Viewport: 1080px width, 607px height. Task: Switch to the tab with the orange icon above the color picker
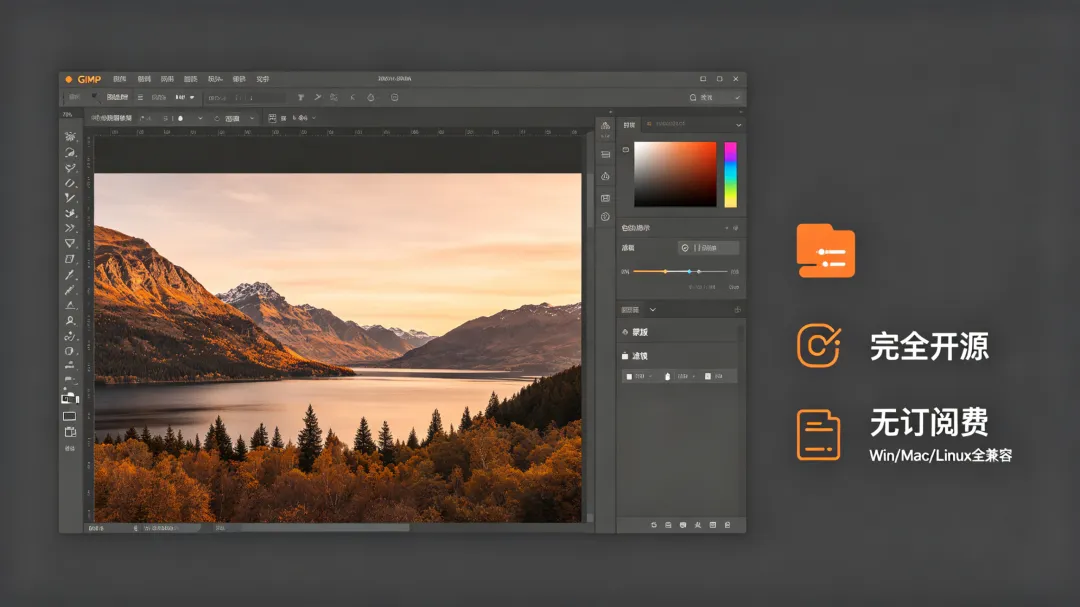click(665, 124)
